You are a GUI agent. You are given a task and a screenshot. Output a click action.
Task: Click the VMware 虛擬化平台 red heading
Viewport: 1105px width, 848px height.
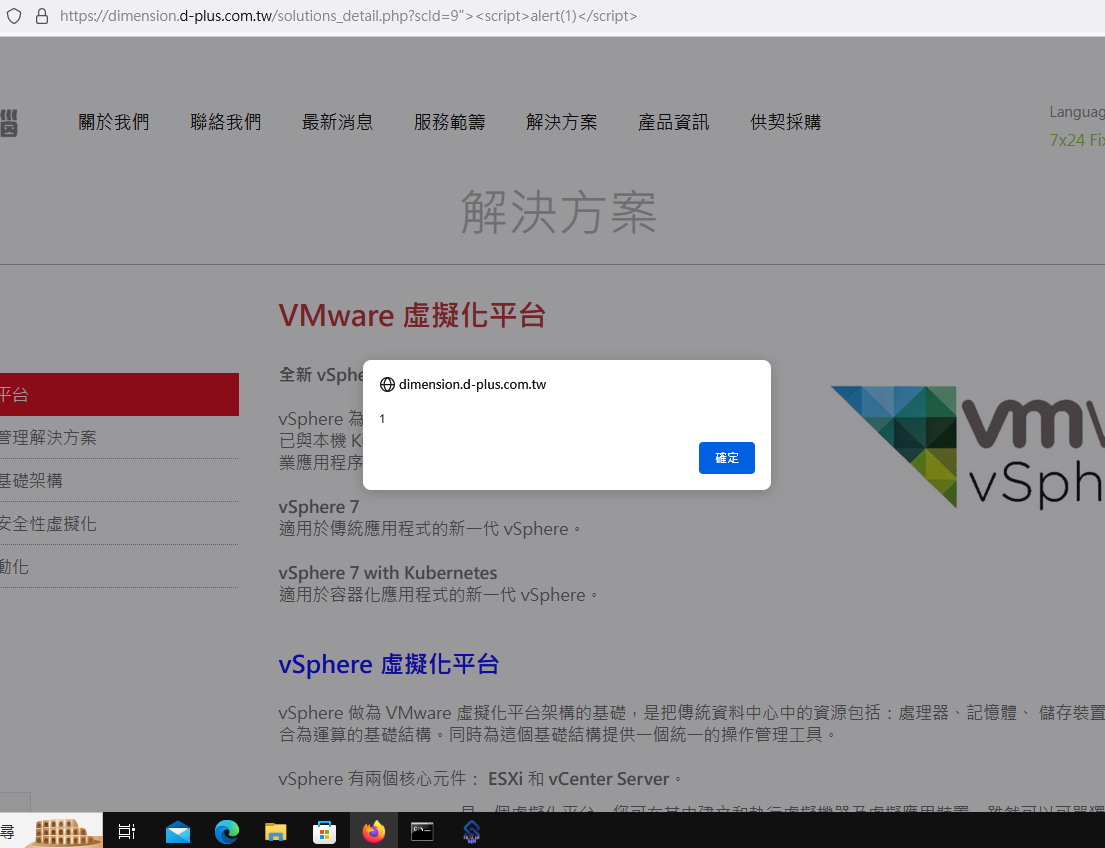point(412,315)
